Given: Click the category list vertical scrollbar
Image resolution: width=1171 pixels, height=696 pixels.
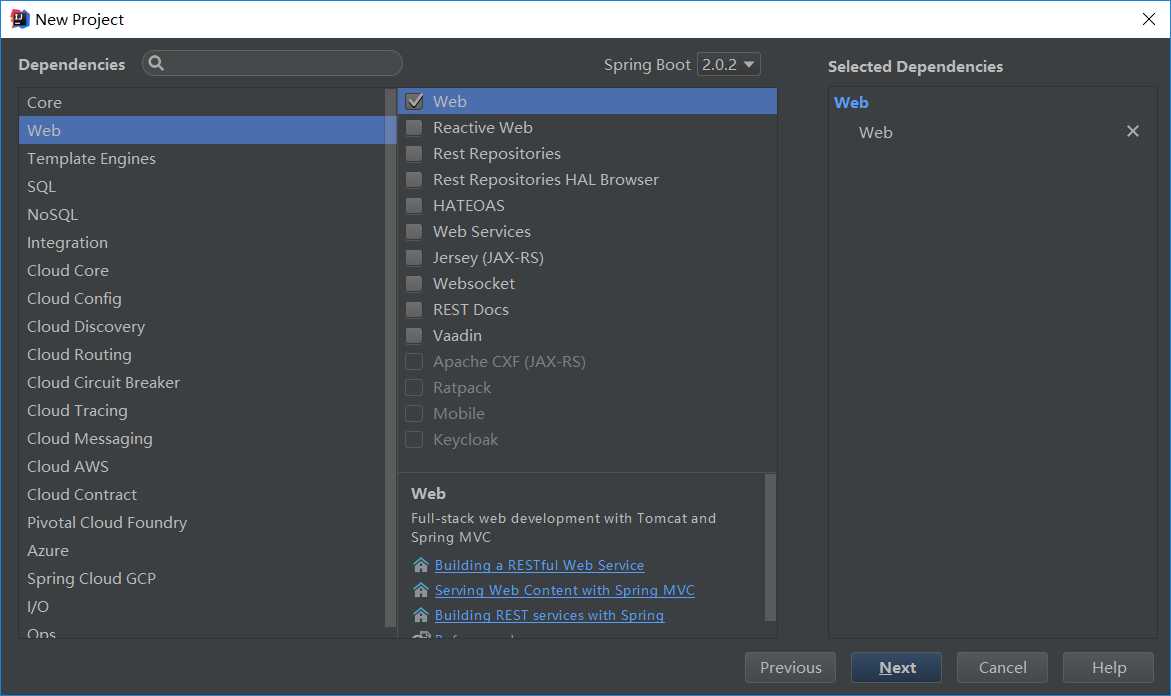Looking at the screenshot, I should [x=390, y=358].
